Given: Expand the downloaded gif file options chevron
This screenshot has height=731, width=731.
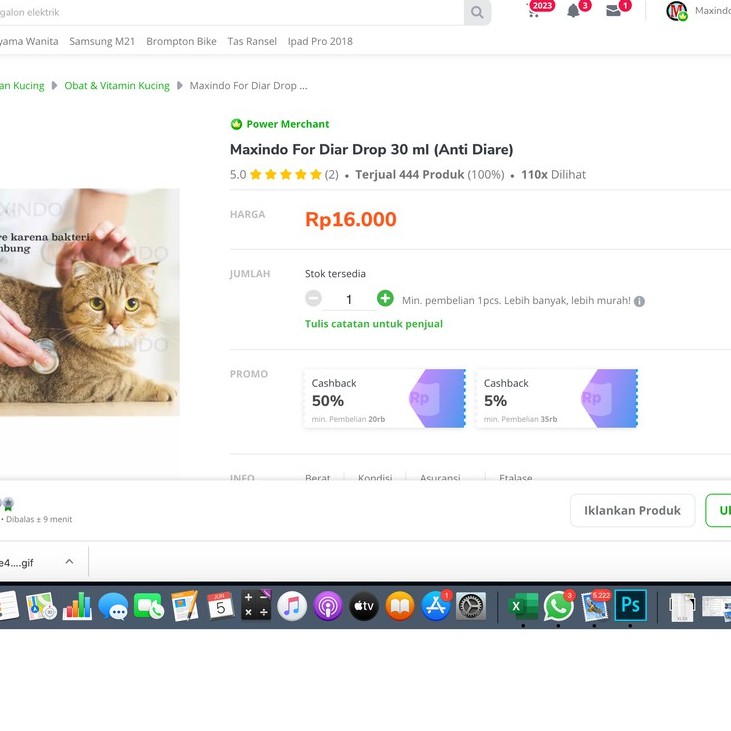Looking at the screenshot, I should (69, 562).
